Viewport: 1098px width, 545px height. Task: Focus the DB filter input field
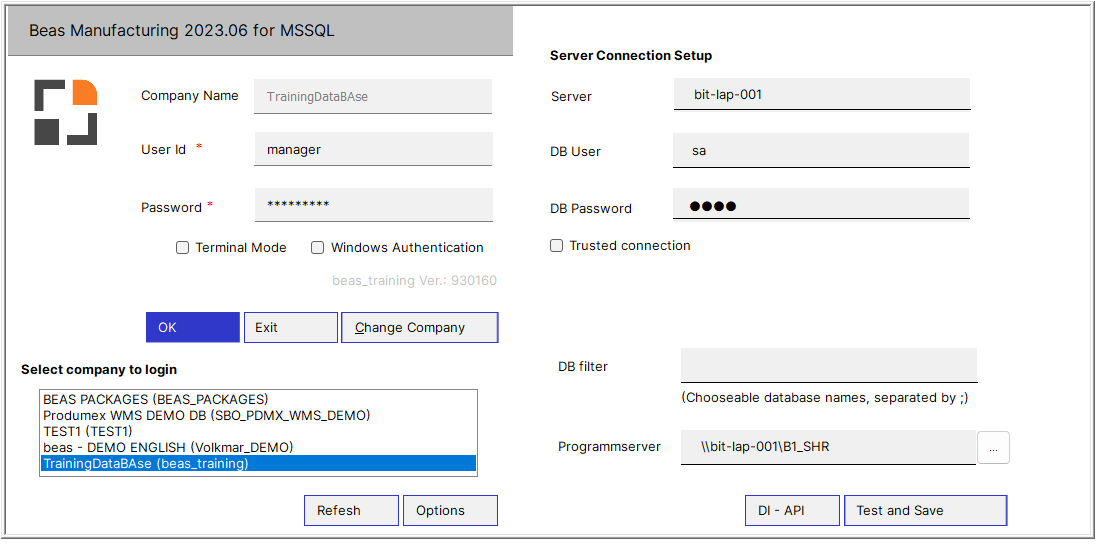click(x=828, y=366)
